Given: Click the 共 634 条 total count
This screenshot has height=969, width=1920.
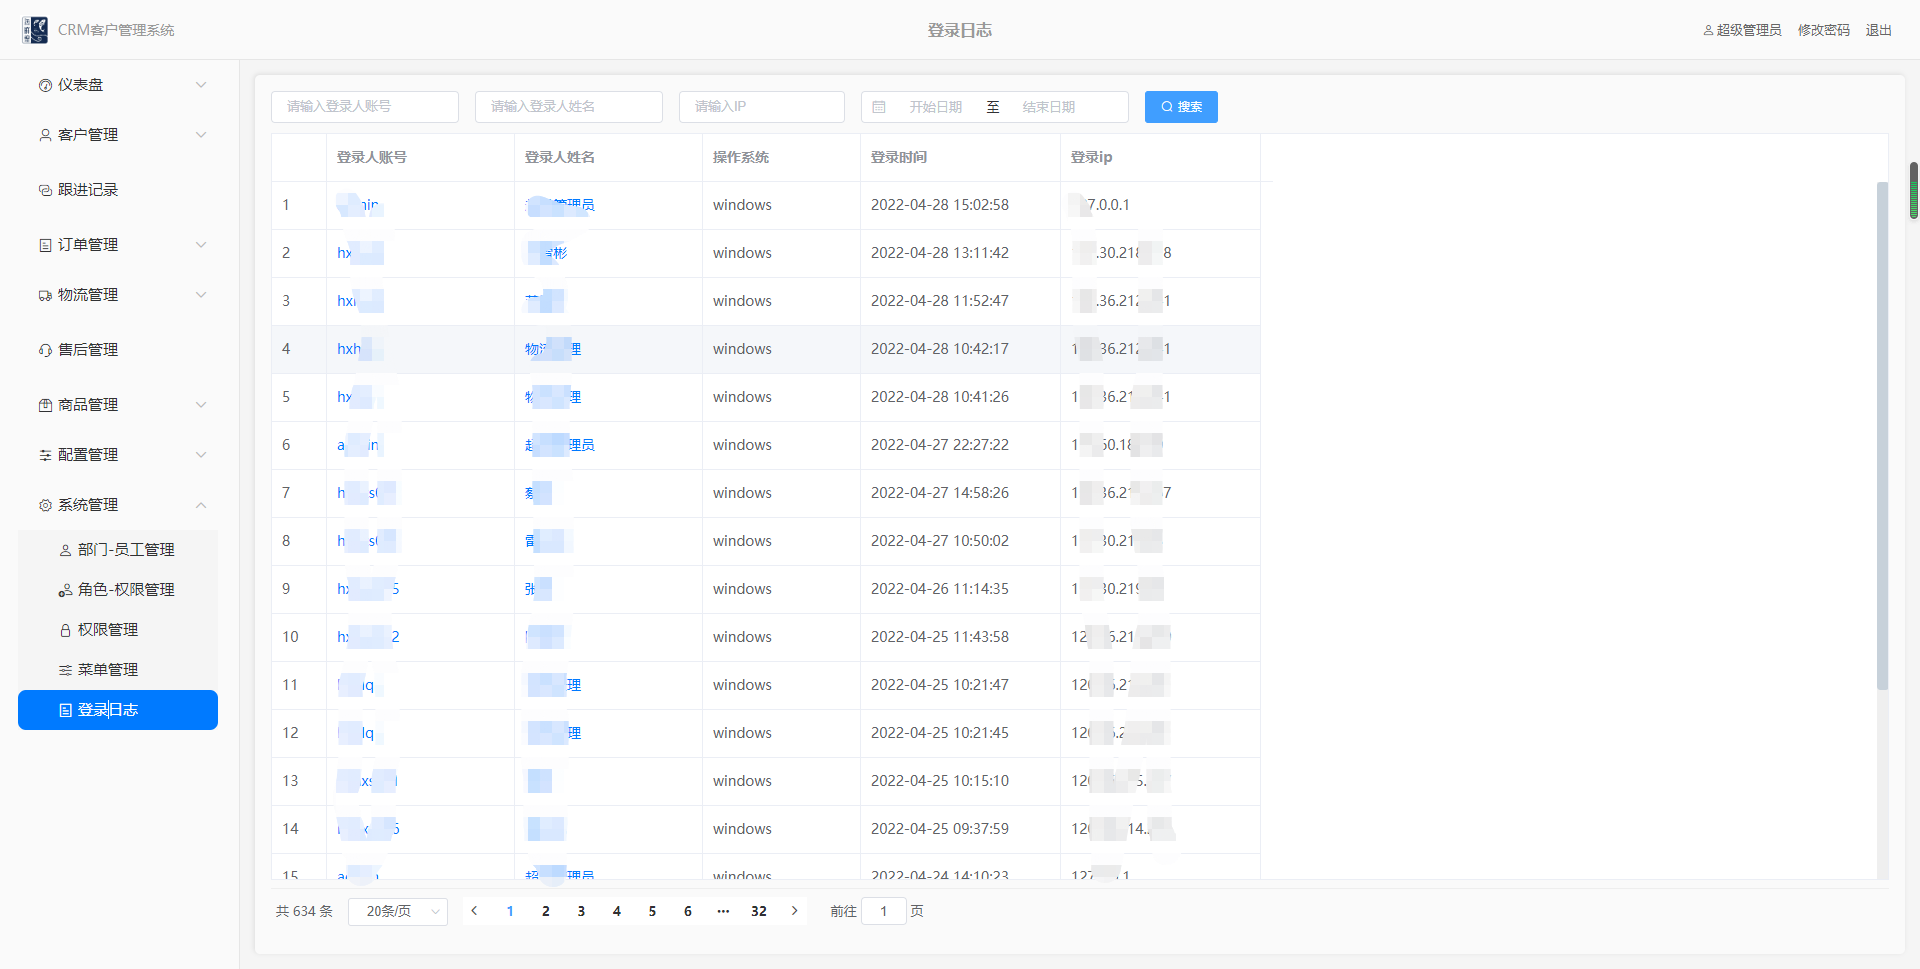Looking at the screenshot, I should point(304,911).
